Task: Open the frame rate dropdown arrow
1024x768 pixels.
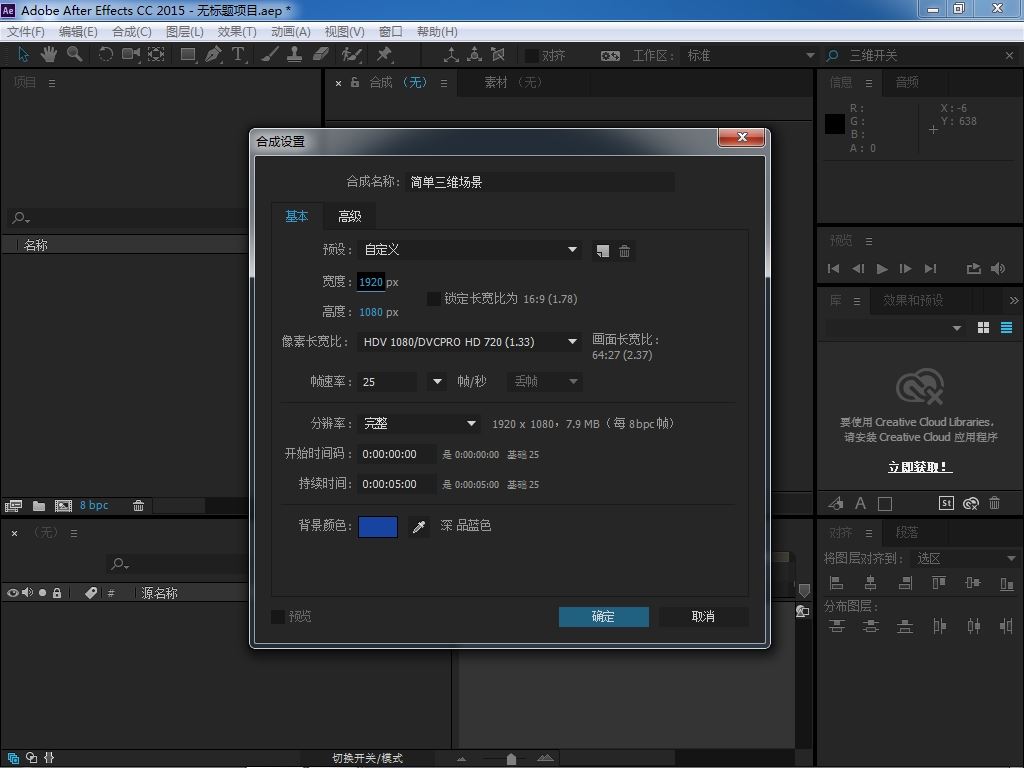Action: [437, 381]
